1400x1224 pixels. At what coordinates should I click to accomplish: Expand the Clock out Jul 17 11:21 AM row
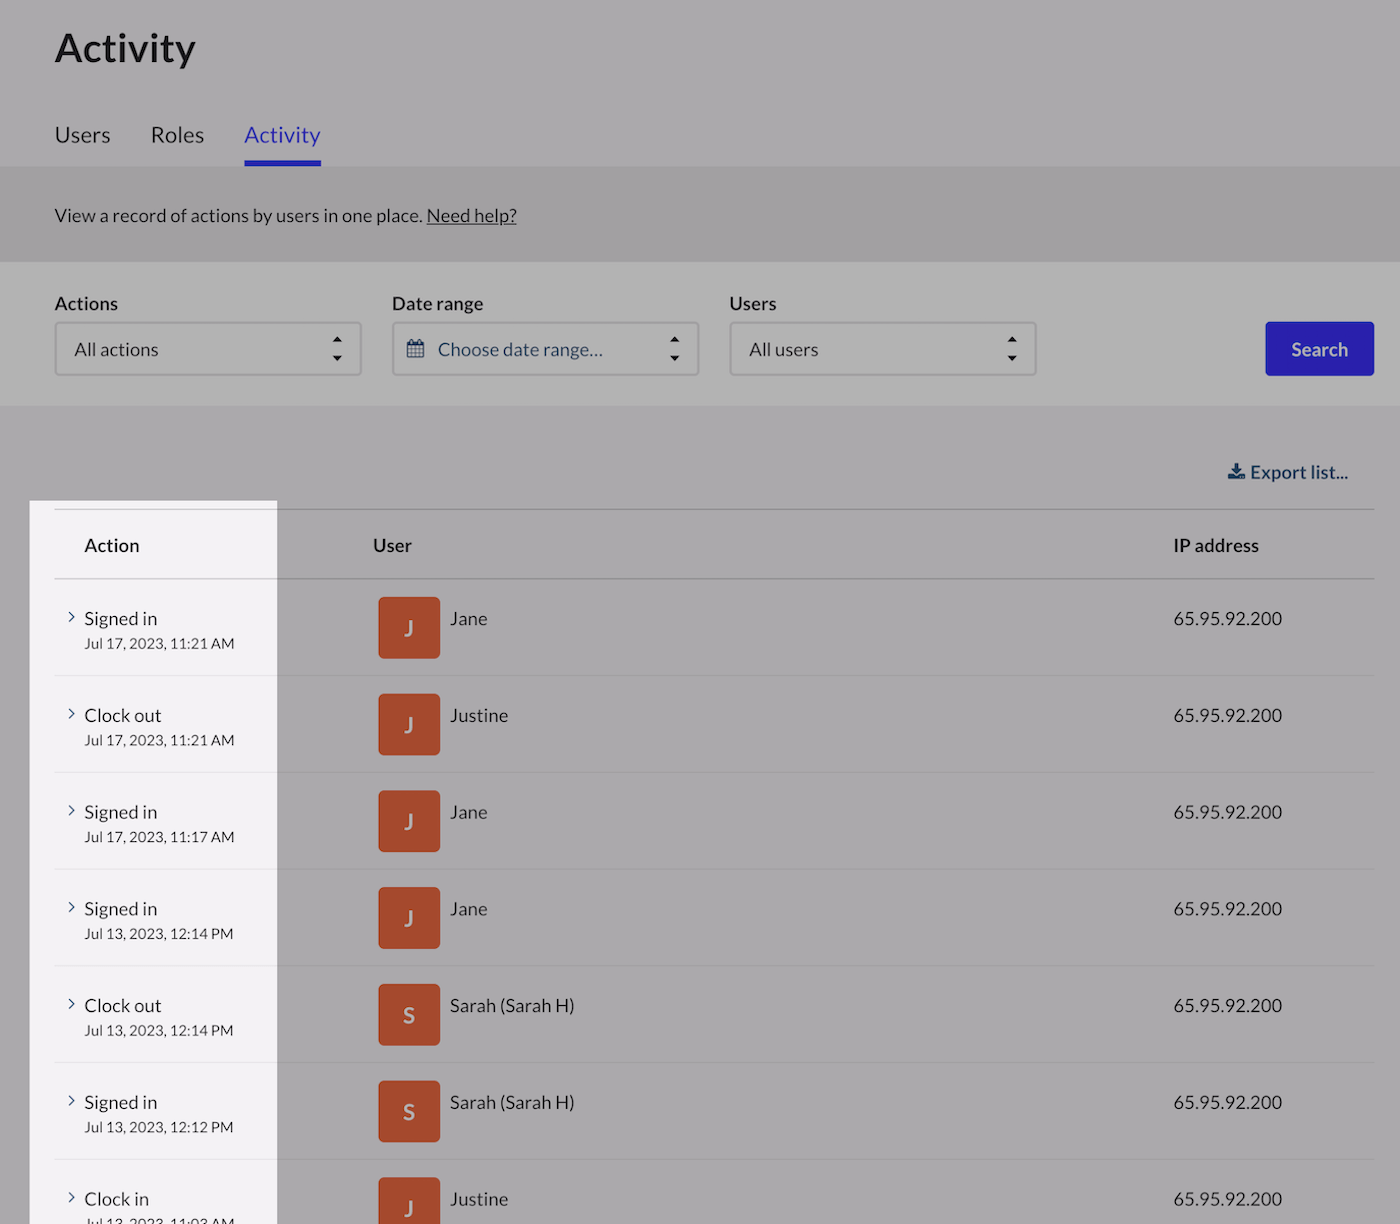pos(71,714)
